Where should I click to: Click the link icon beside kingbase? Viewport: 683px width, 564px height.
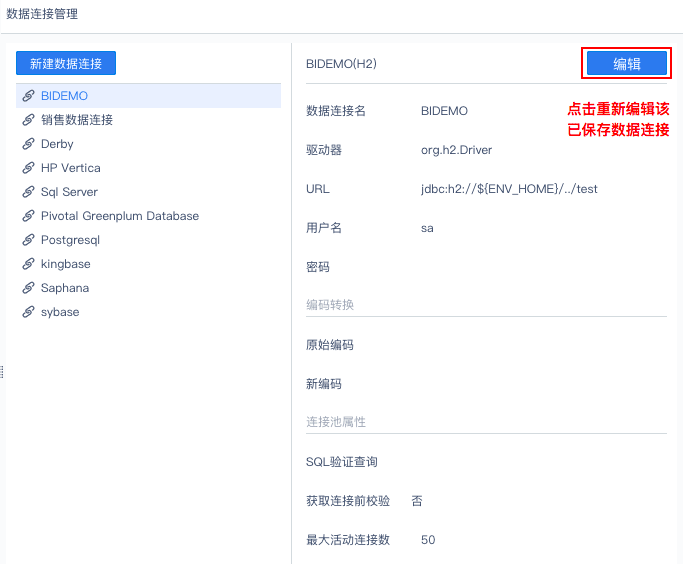point(28,264)
